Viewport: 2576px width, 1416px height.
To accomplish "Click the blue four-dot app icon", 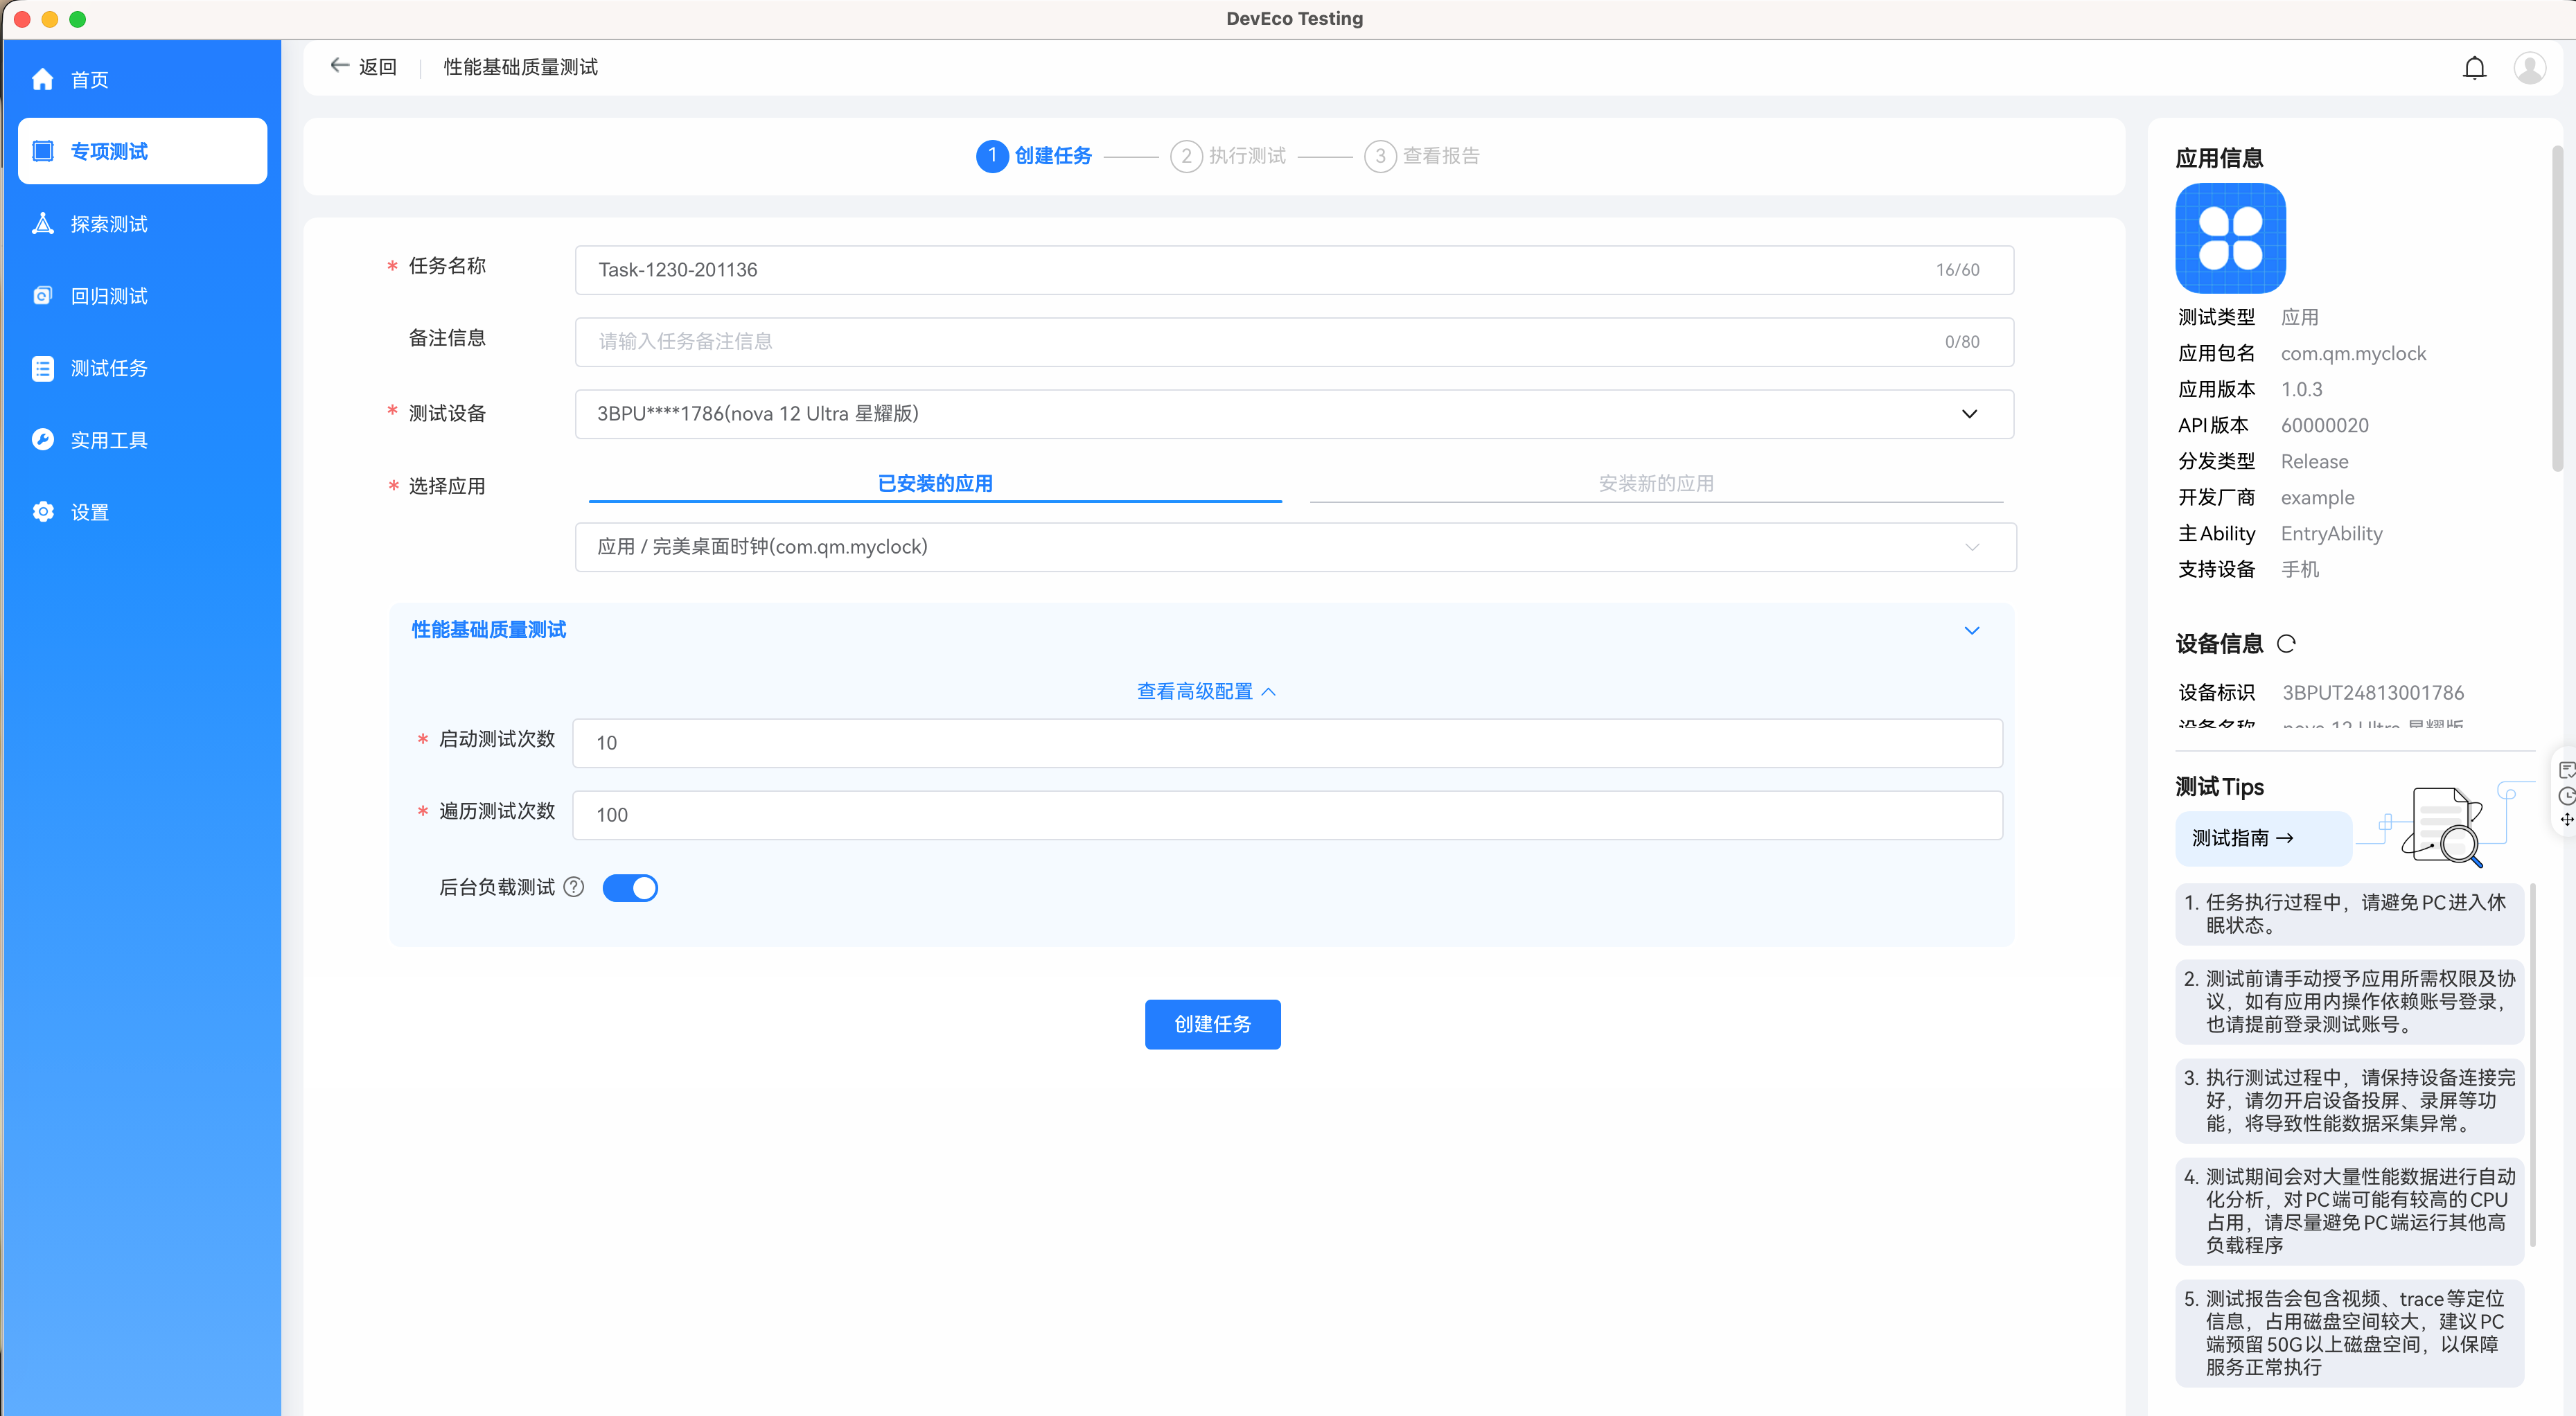I will pyautogui.click(x=2230, y=238).
